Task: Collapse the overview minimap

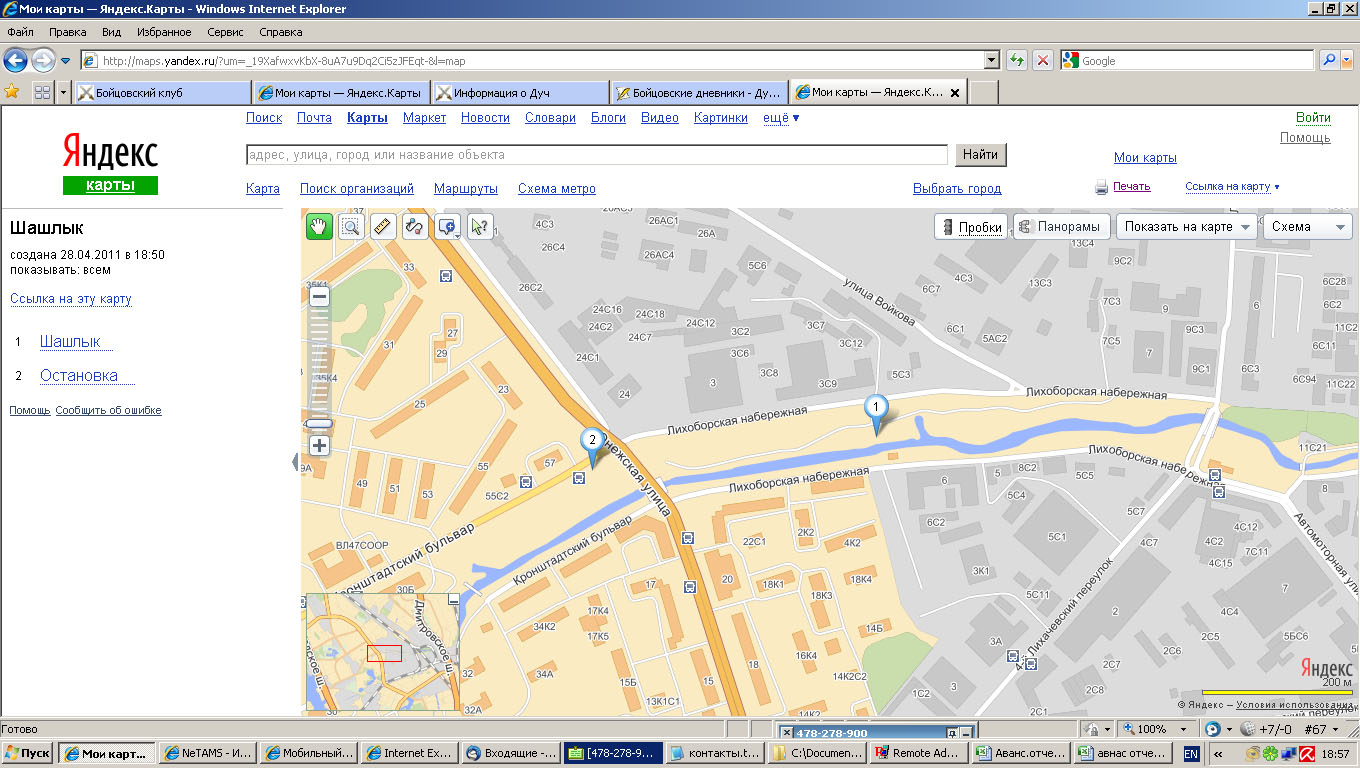Action: (454, 598)
